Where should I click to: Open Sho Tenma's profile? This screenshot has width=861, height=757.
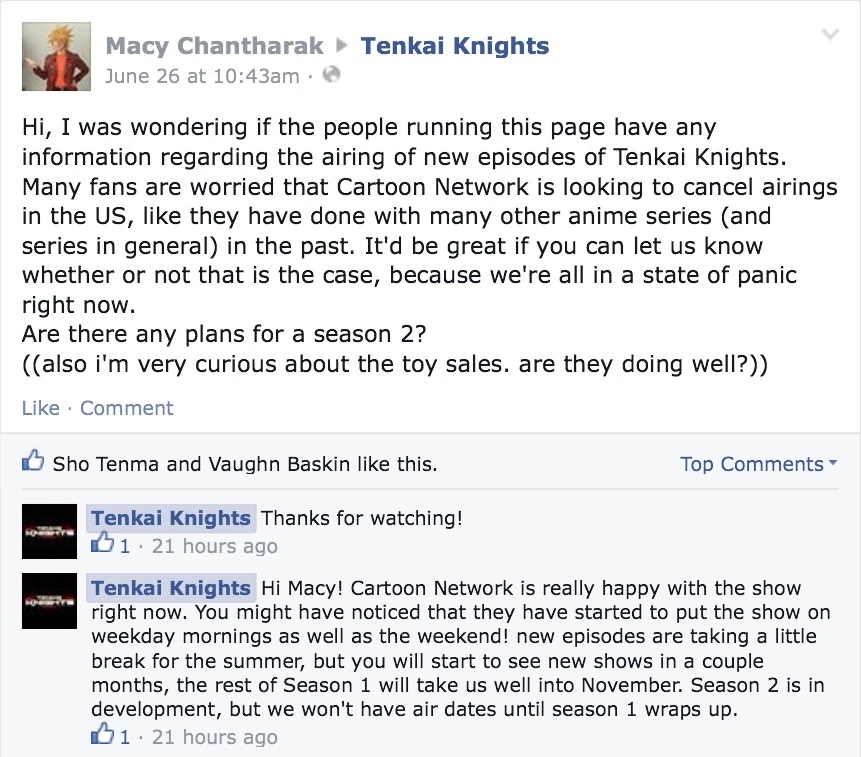[x=105, y=464]
